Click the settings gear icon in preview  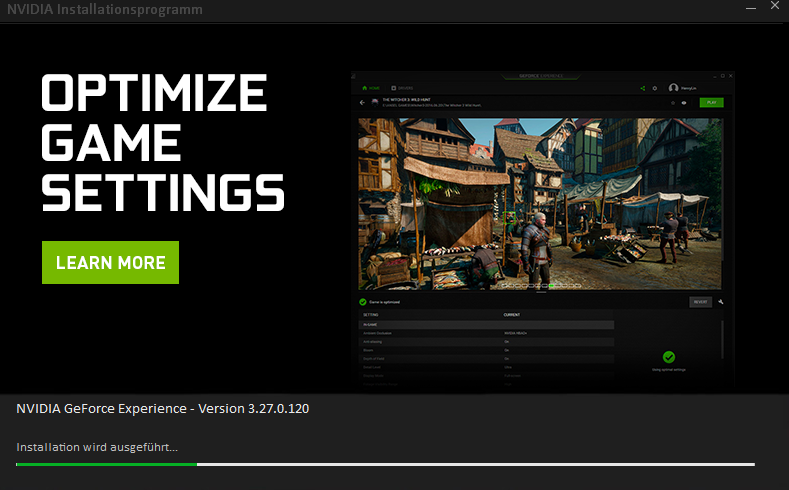(x=655, y=88)
